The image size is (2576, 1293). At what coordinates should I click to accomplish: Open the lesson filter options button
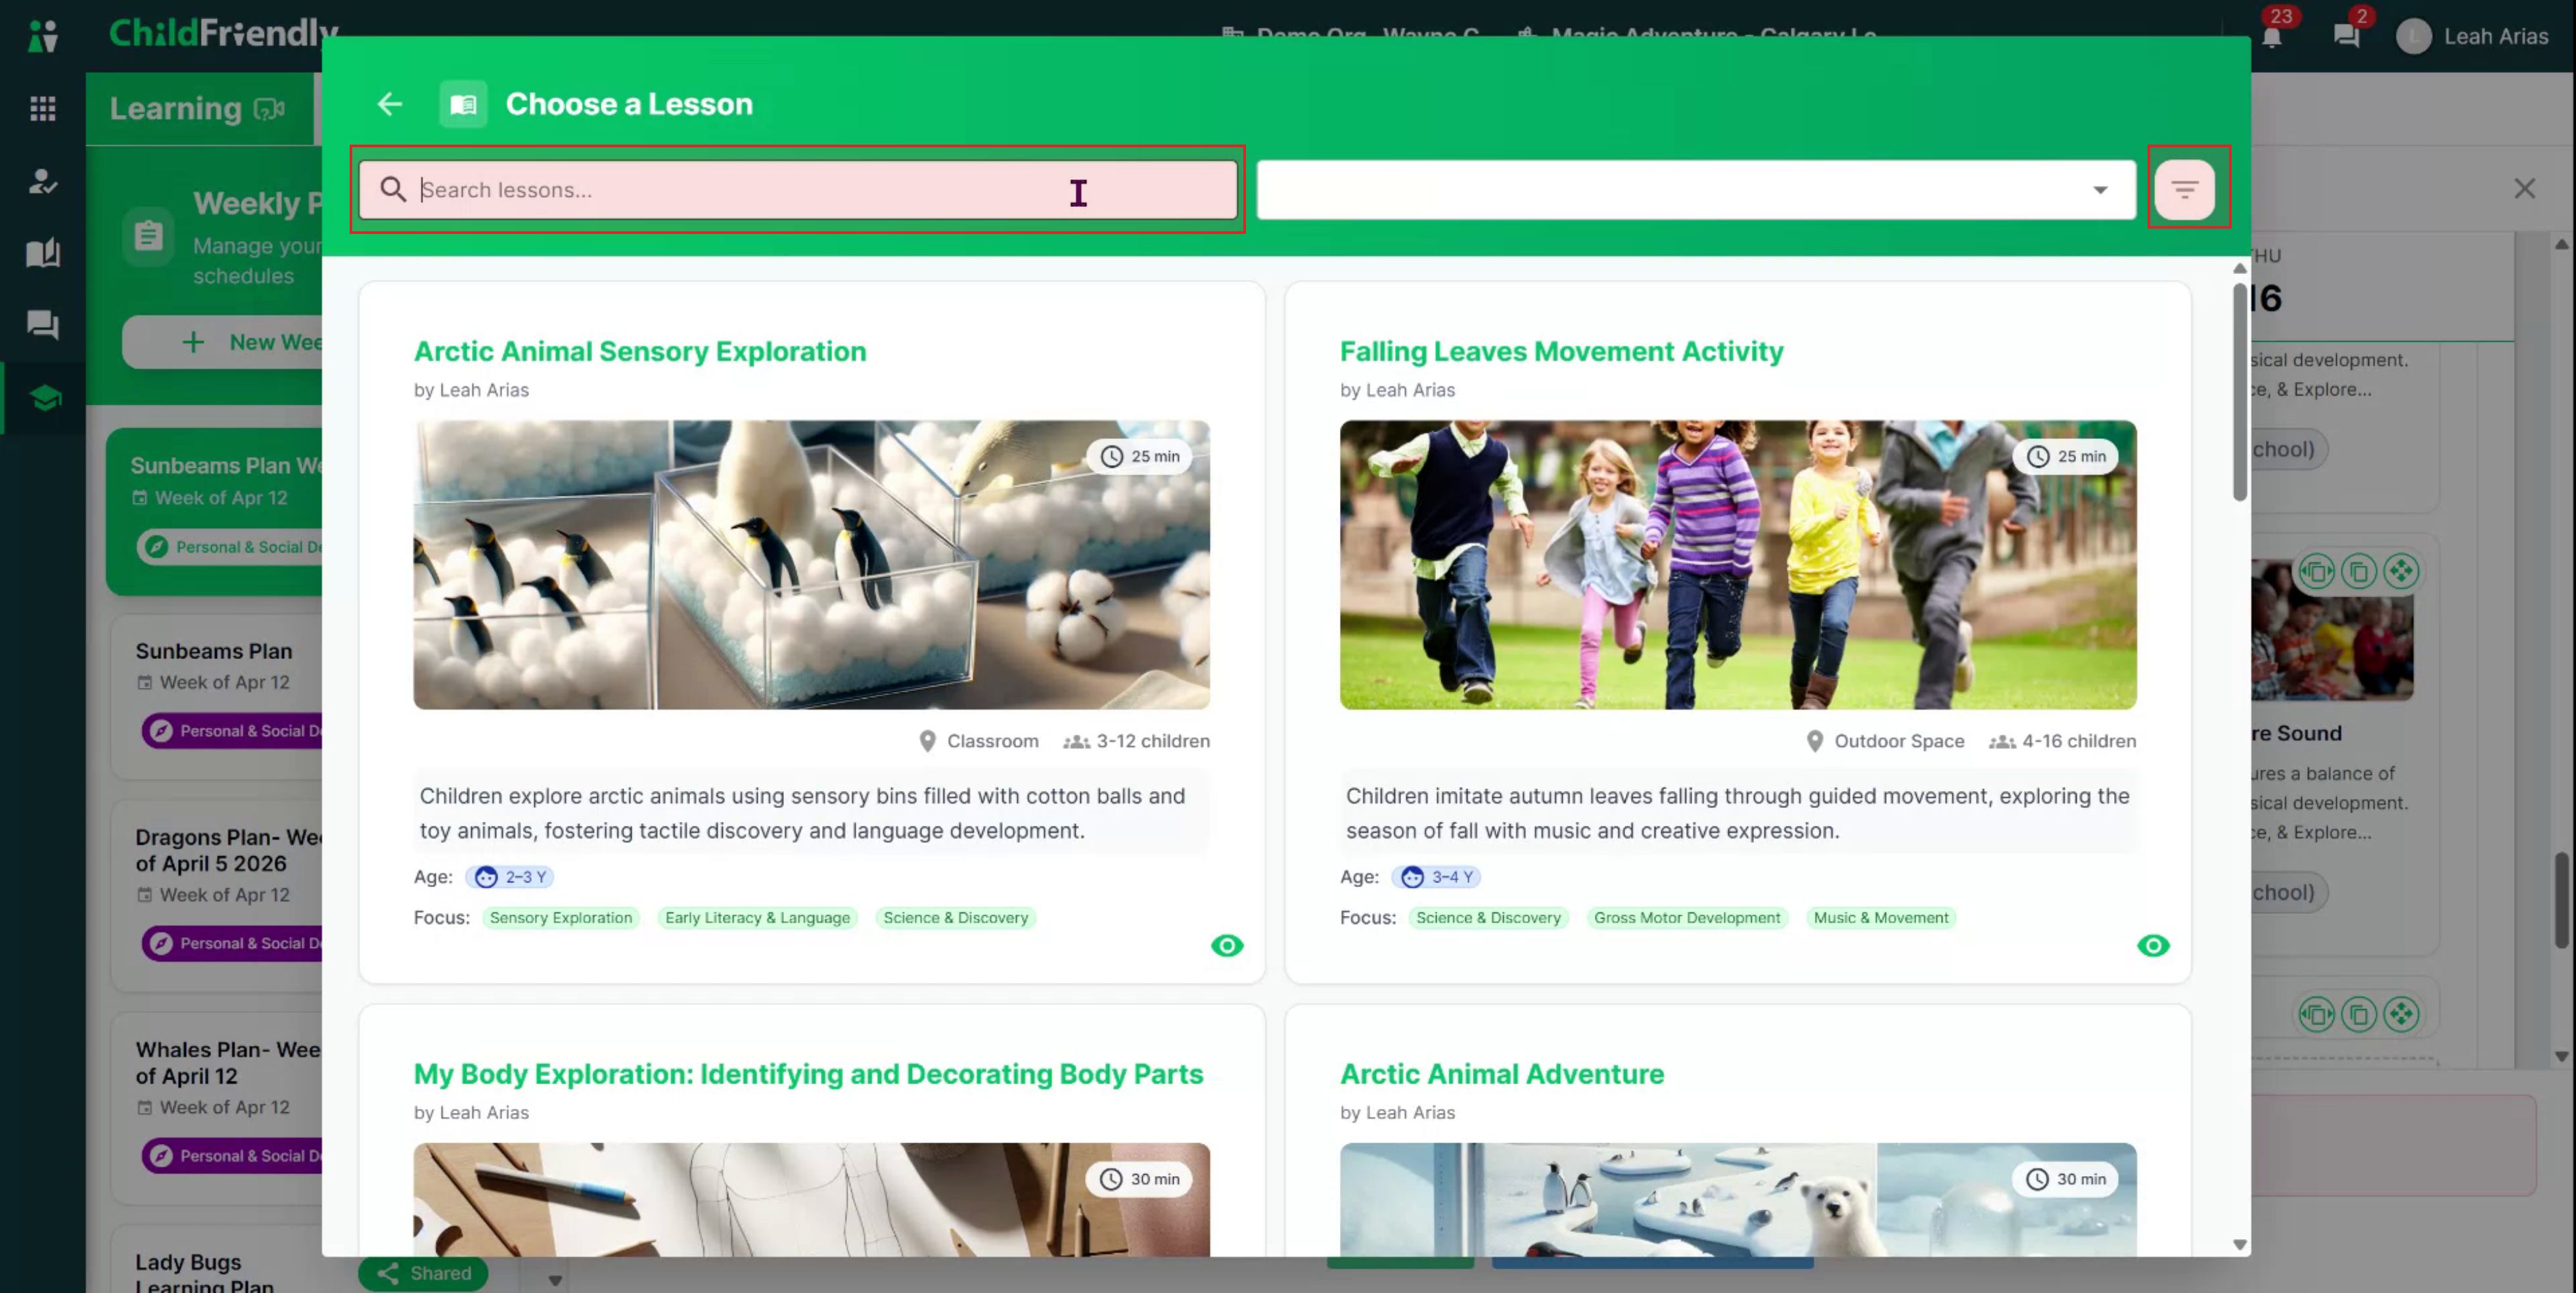(x=2184, y=189)
